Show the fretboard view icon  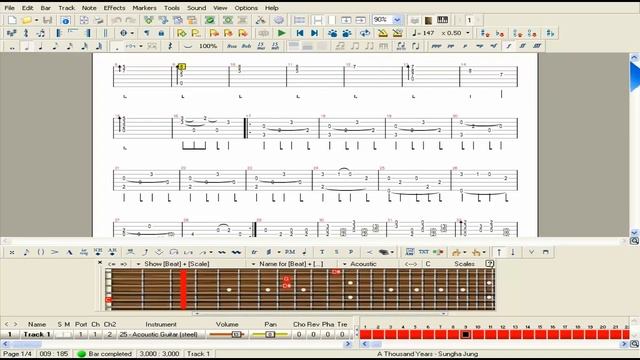pyautogui.click(x=428, y=20)
